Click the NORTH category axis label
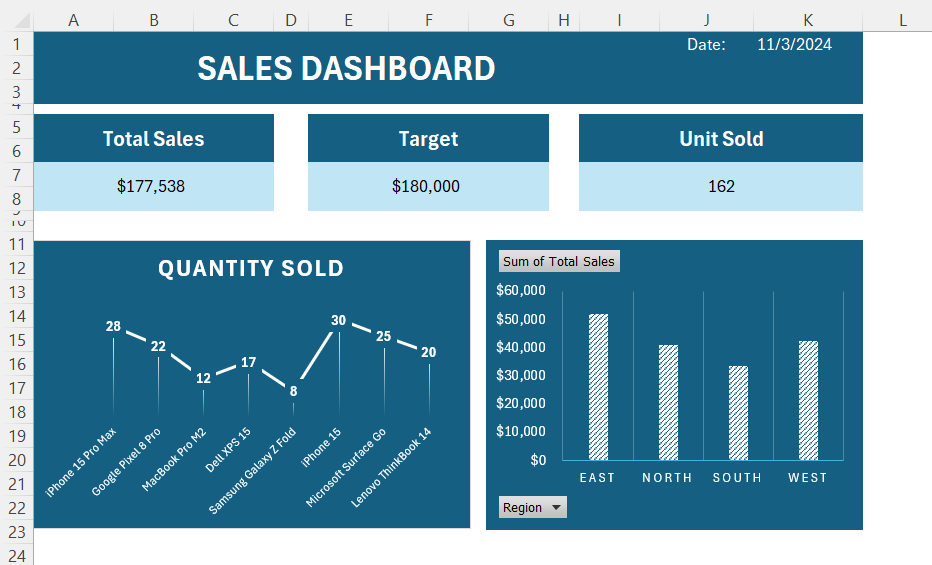Viewport: 932px width, 565px height. 667,478
